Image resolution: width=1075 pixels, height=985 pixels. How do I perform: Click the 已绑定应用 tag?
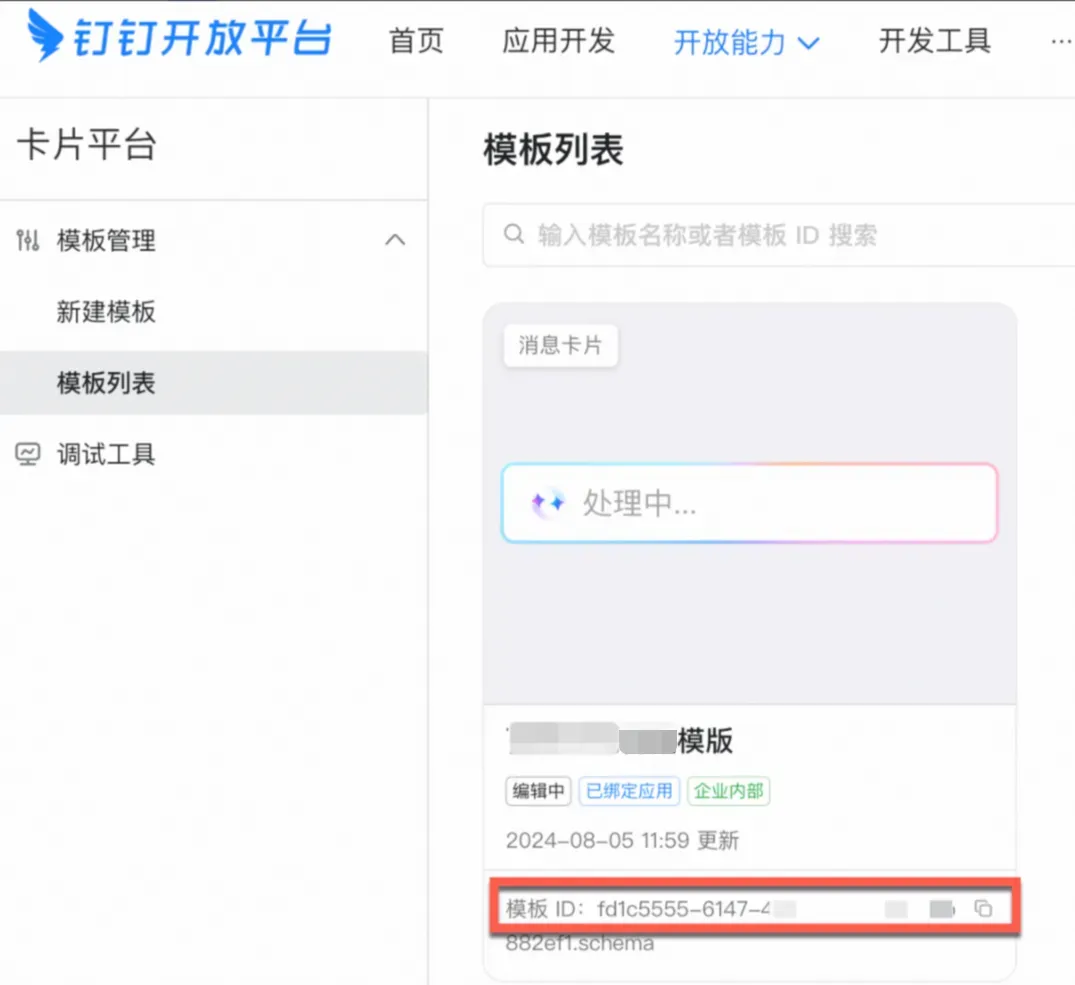coord(629,791)
